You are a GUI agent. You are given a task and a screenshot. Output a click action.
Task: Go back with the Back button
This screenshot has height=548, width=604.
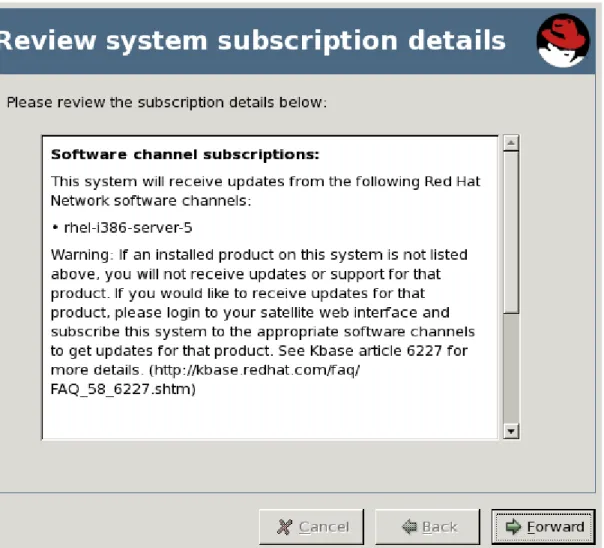point(428,526)
